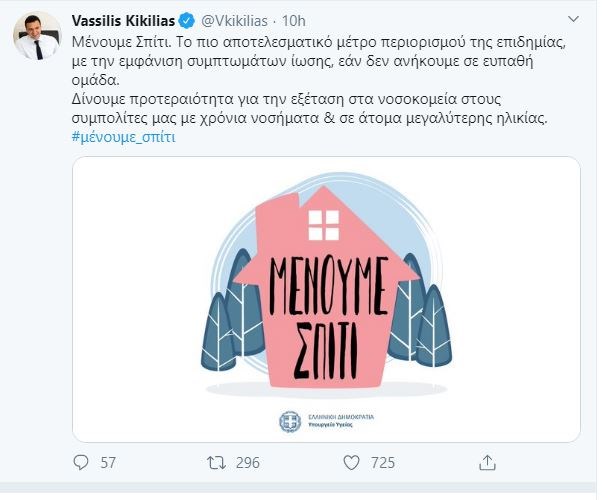
Task: Open the tweet options chevron menu
Action: pyautogui.click(x=570, y=20)
